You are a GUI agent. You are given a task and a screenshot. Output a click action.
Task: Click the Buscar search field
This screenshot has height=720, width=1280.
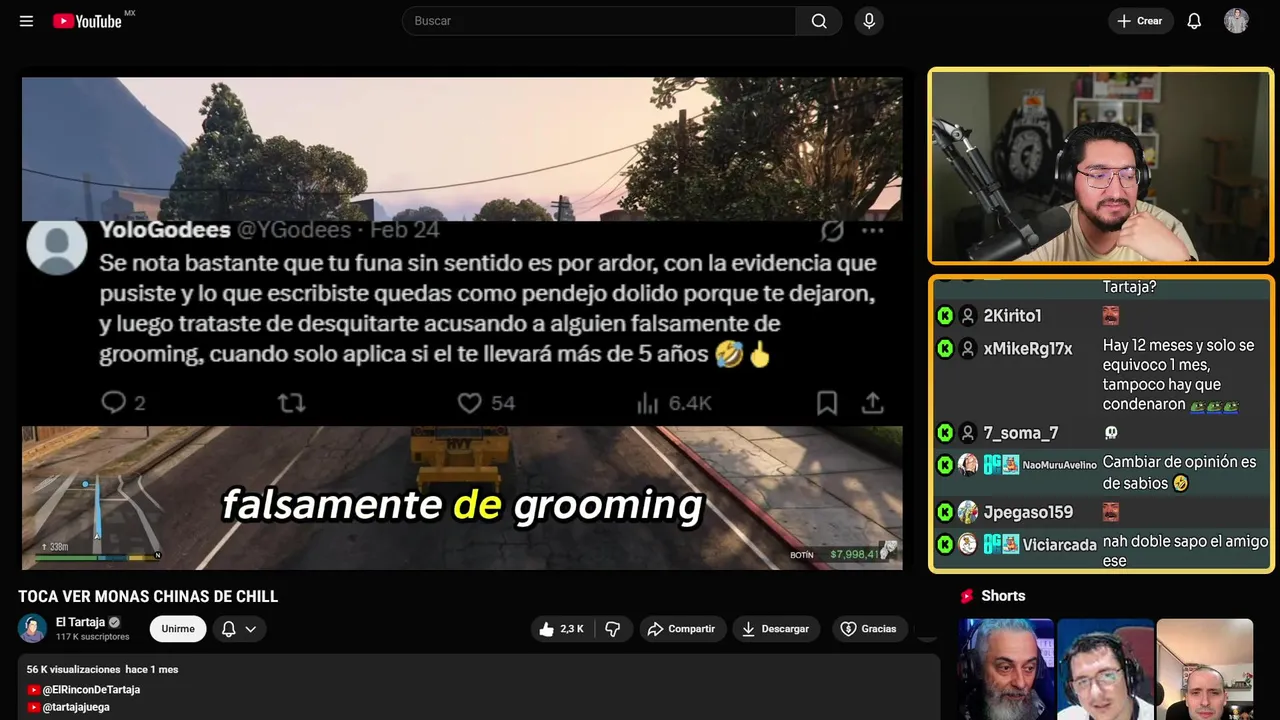click(599, 21)
